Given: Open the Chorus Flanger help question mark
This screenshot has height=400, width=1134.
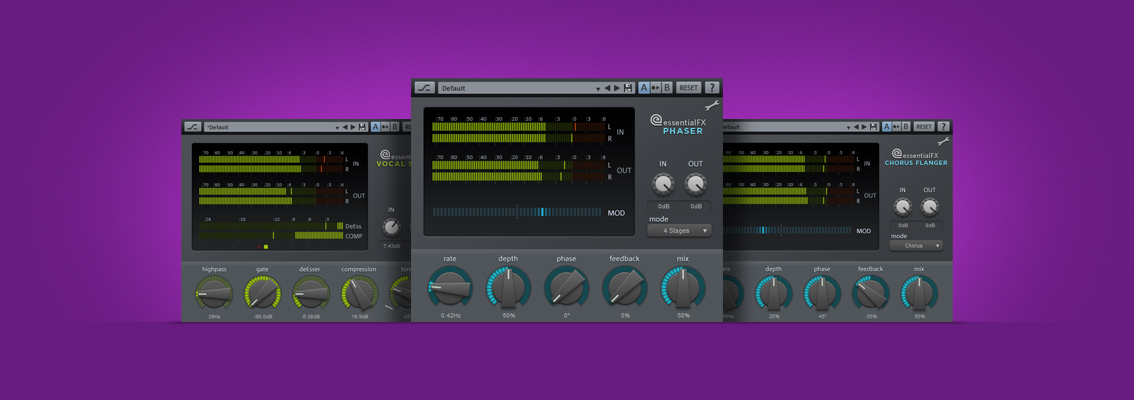Looking at the screenshot, I should point(943,127).
